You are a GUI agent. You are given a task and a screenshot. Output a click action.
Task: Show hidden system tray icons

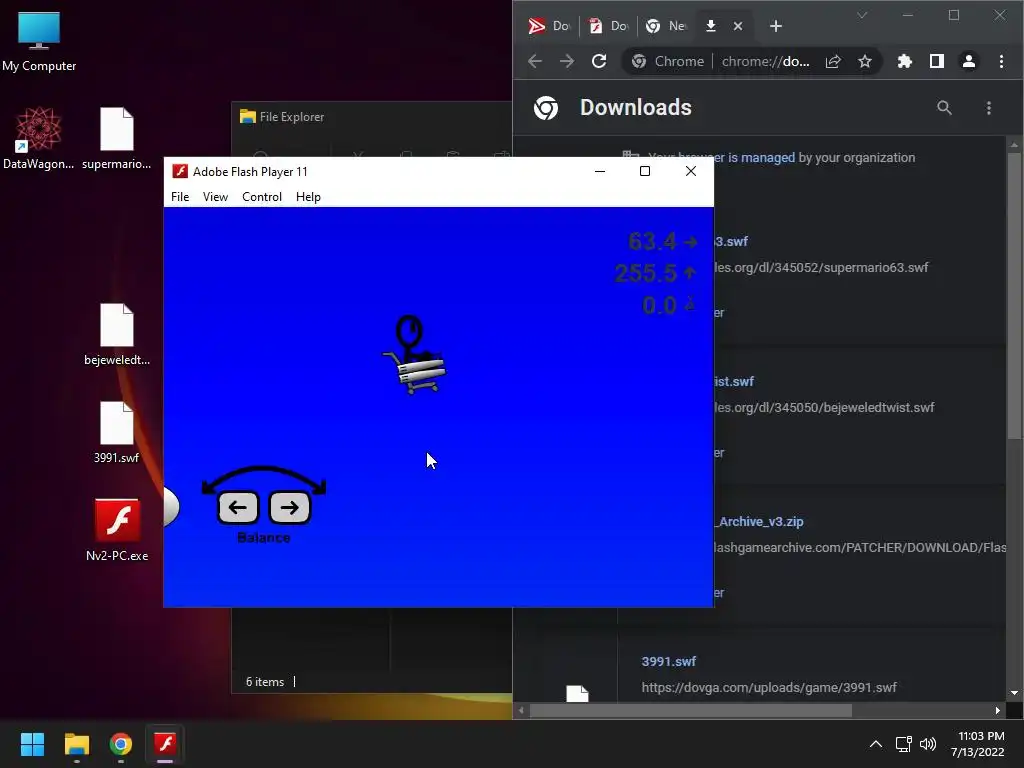pos(876,744)
